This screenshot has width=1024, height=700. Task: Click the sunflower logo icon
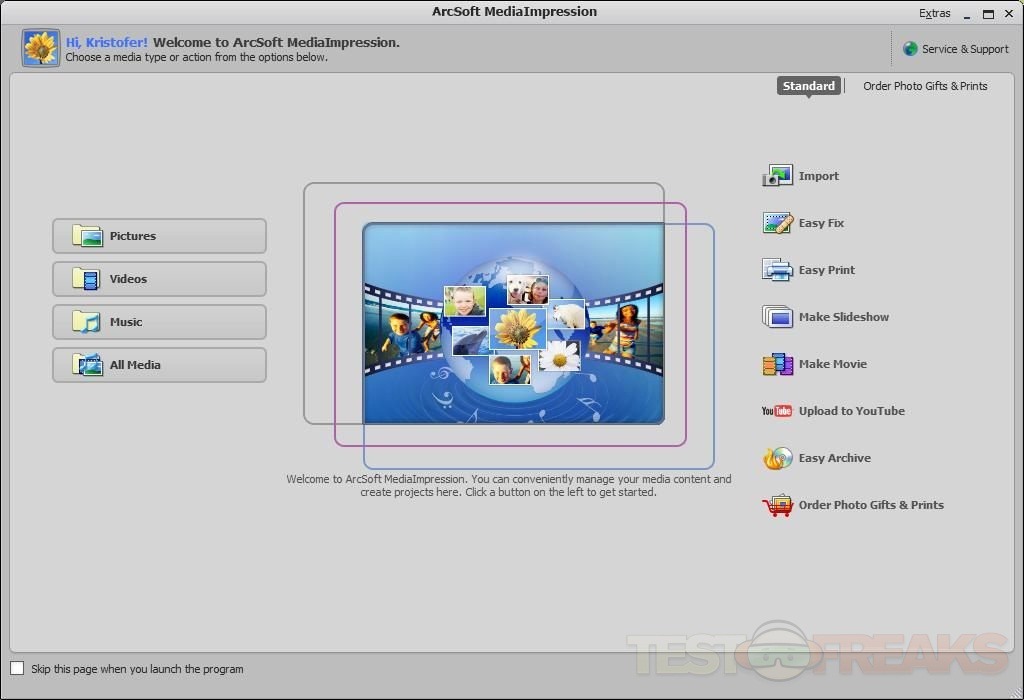40,47
